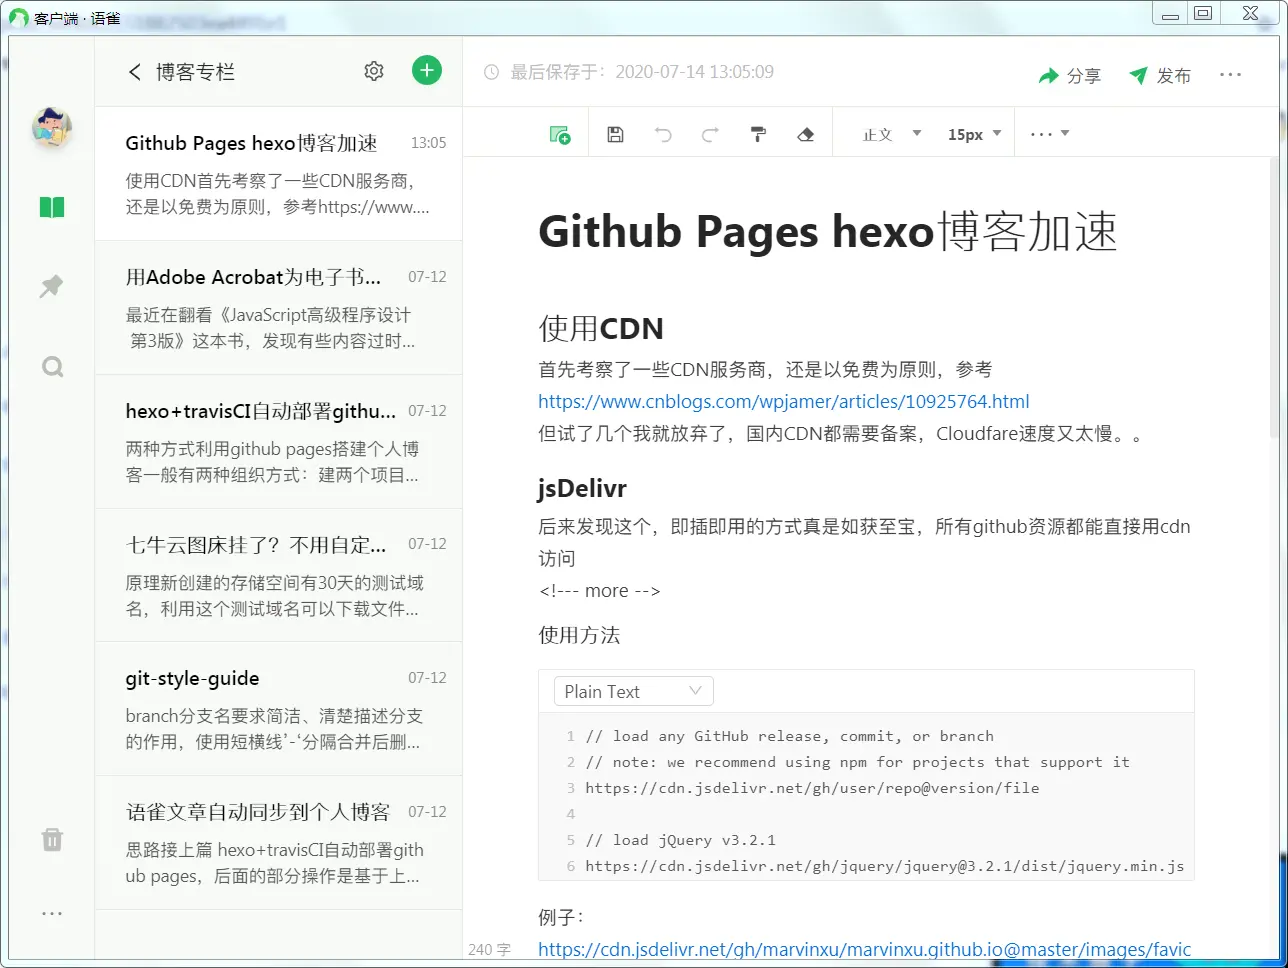Image resolution: width=1288 pixels, height=968 pixels.
Task: Open the 语雀文章自动同步到个人博客 note
Action: tap(279, 843)
